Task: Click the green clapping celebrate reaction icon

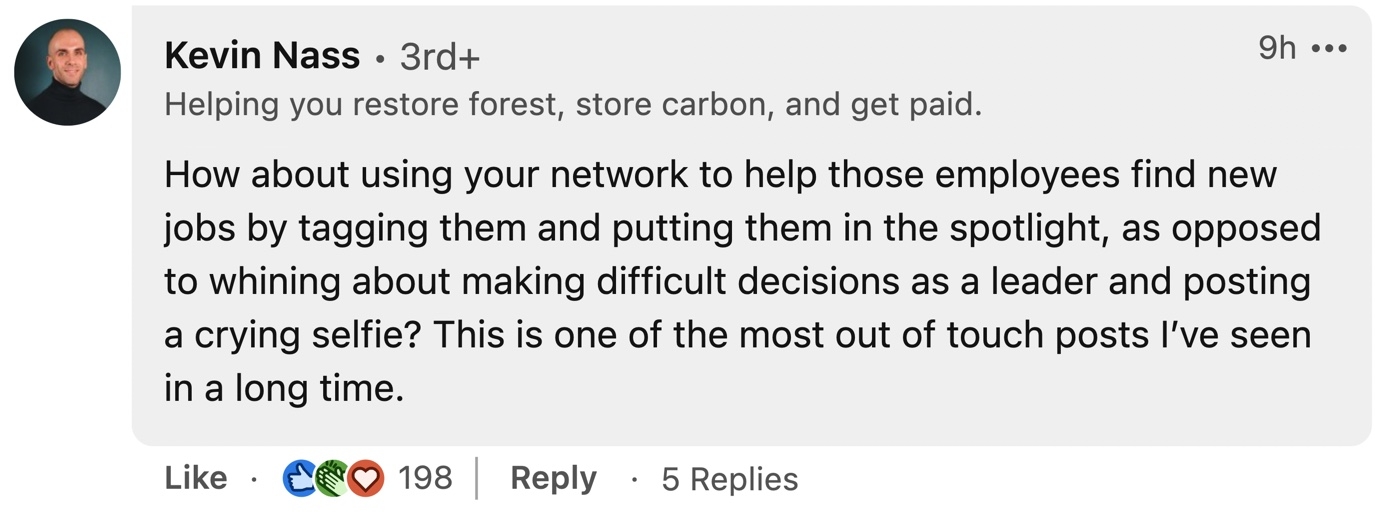Action: [333, 479]
